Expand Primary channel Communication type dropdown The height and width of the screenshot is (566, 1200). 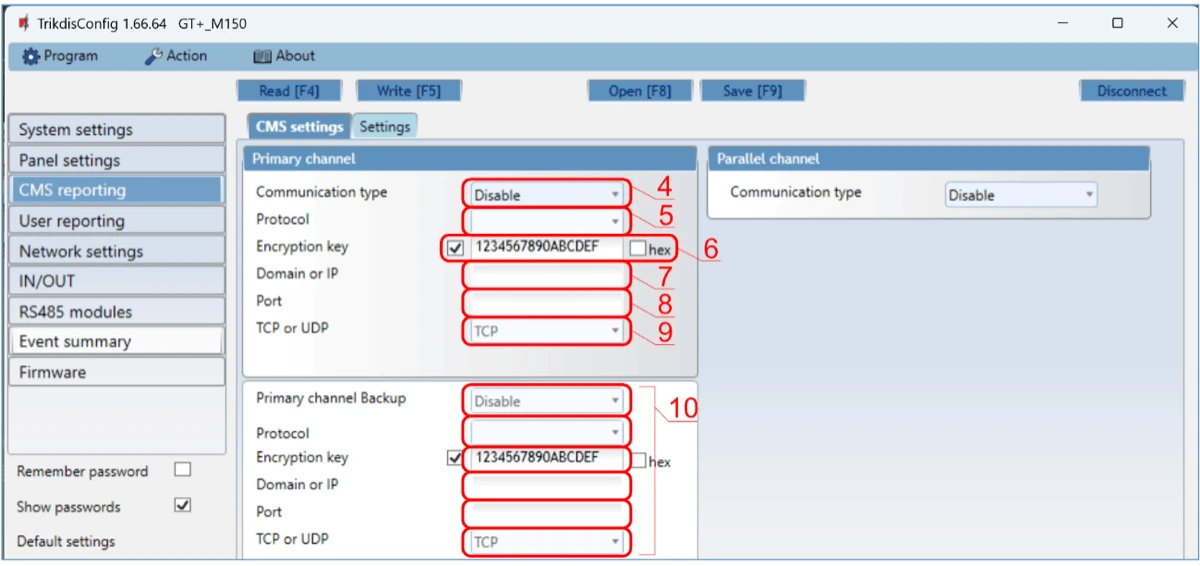coord(546,195)
